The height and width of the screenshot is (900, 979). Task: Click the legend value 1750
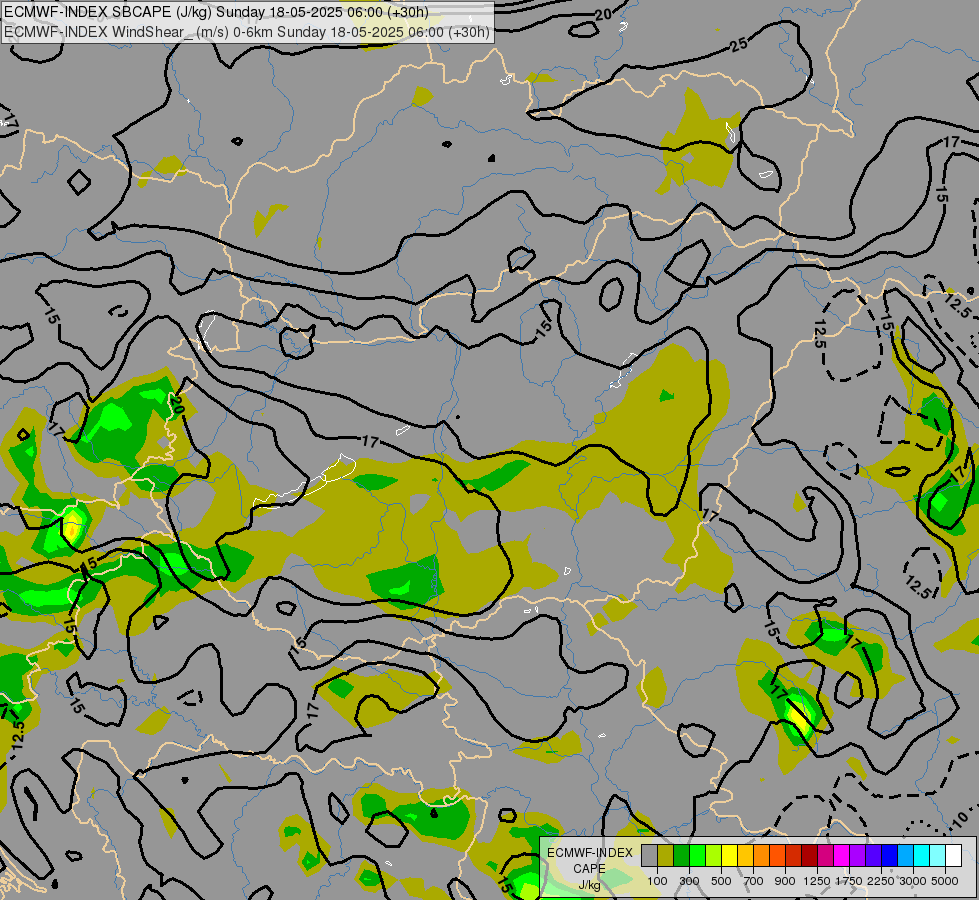[x=849, y=881]
